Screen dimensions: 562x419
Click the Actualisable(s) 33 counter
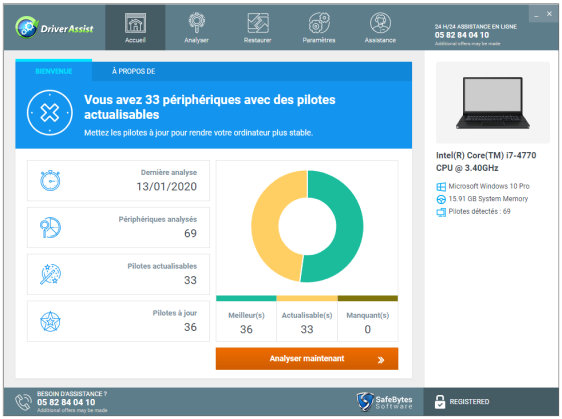pyautogui.click(x=307, y=322)
